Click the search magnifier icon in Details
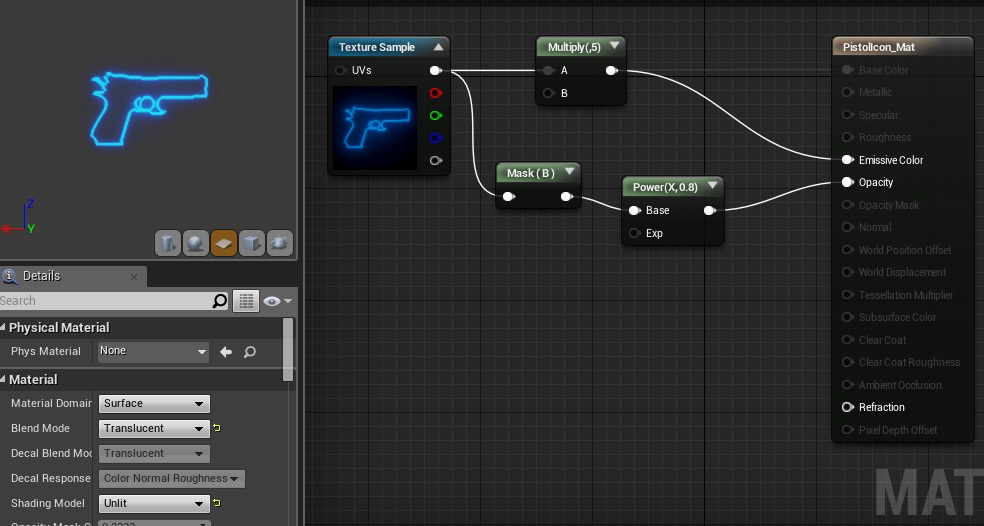This screenshot has width=984, height=526. tap(220, 301)
